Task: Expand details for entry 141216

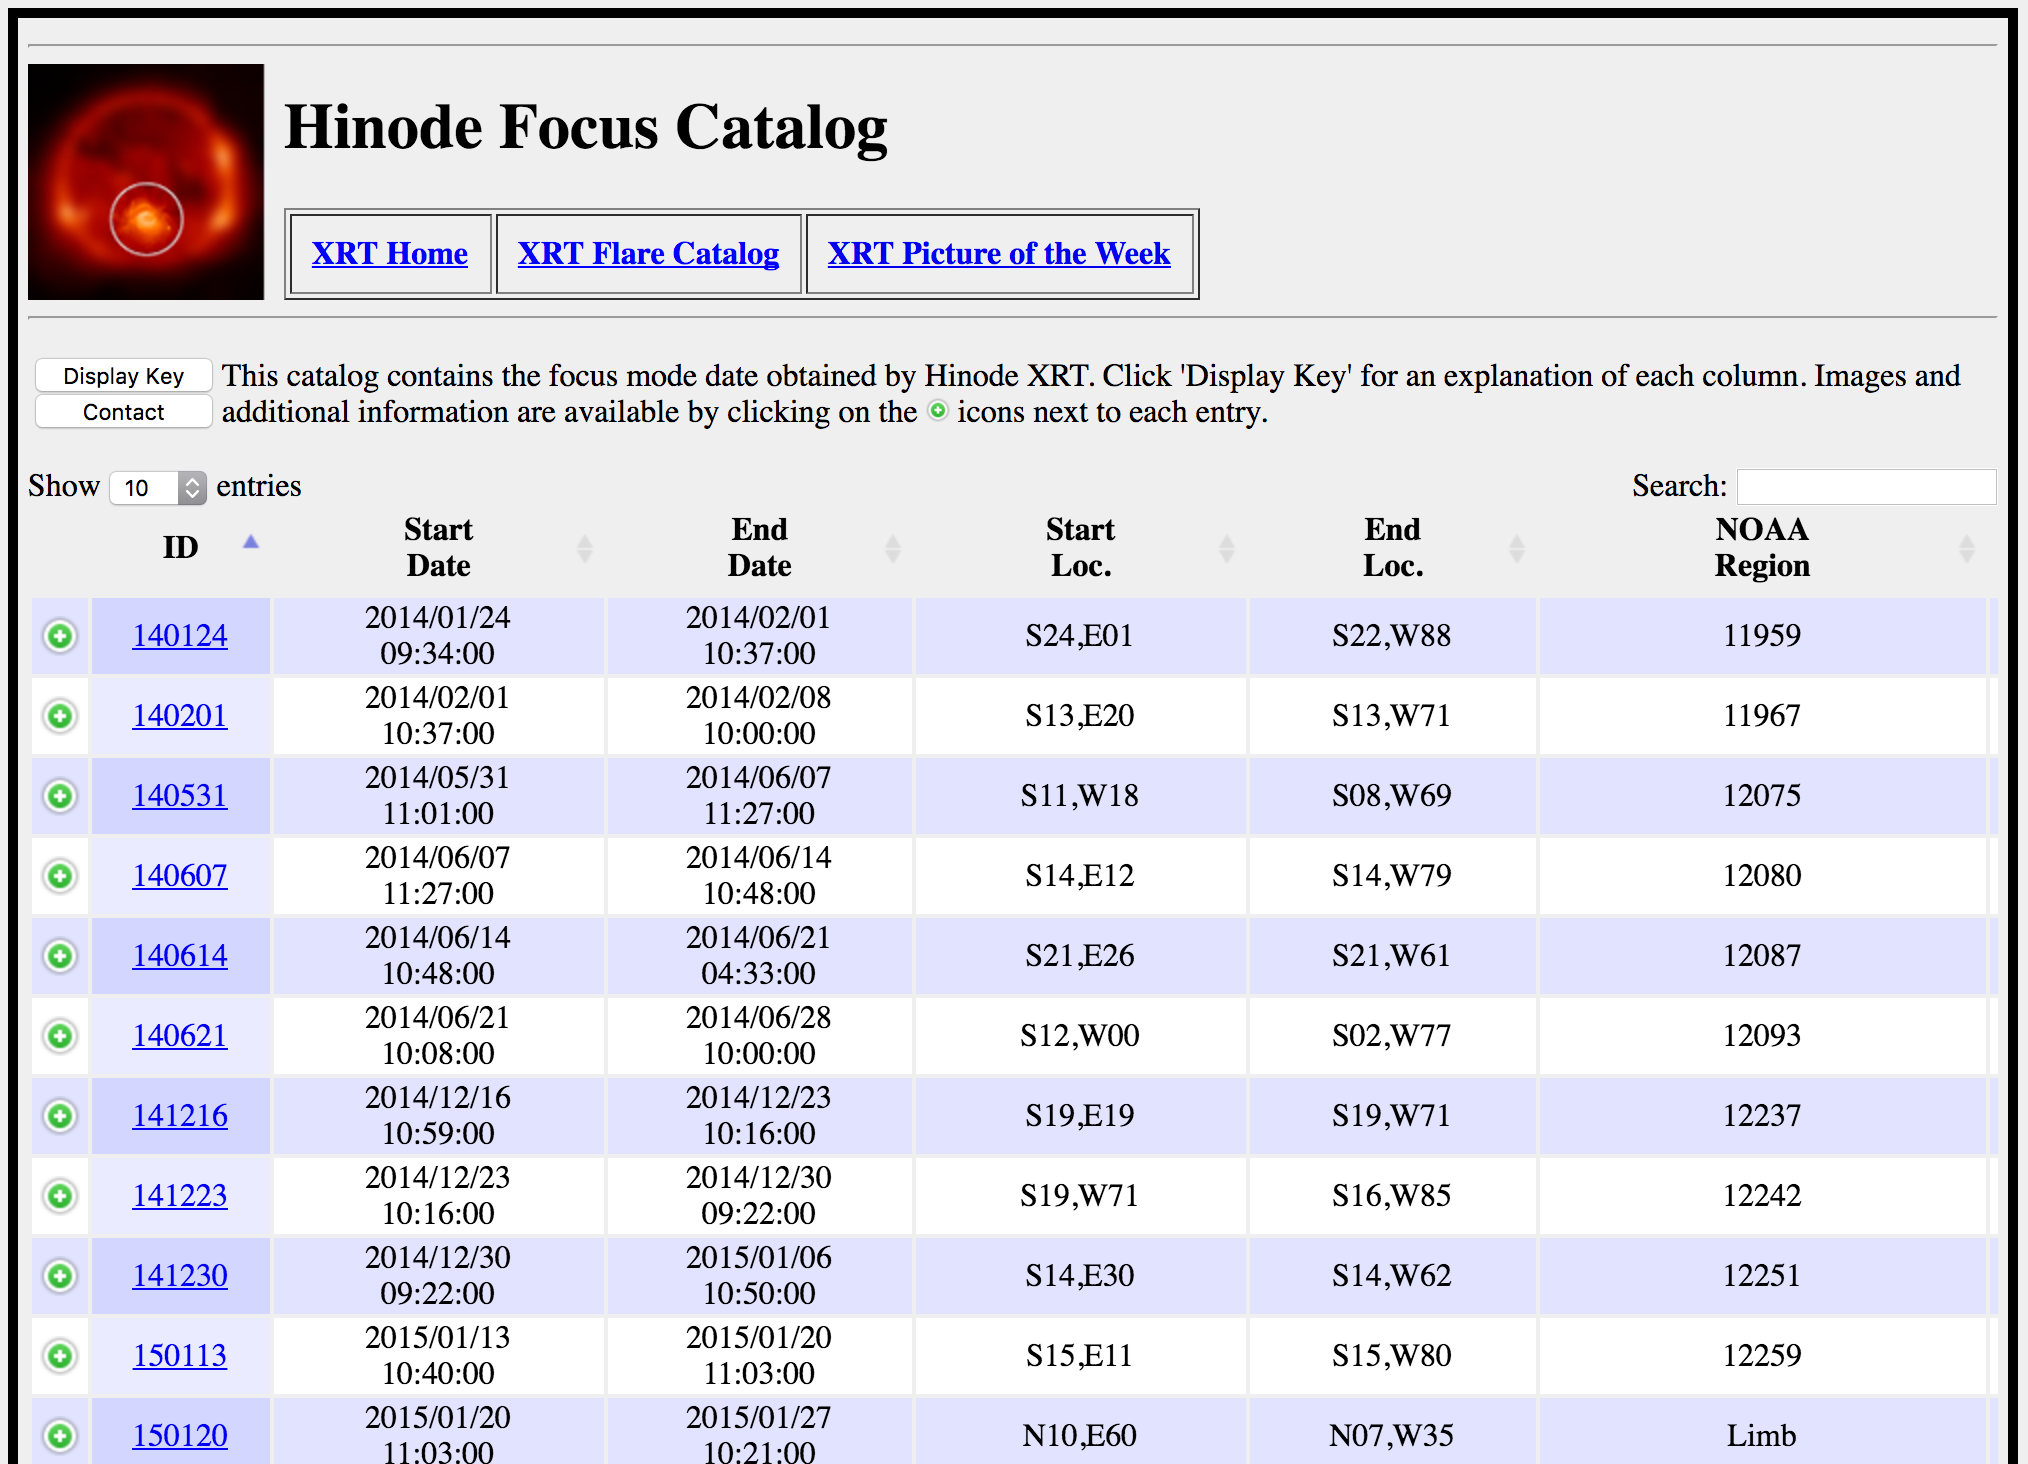Action: [x=60, y=1116]
